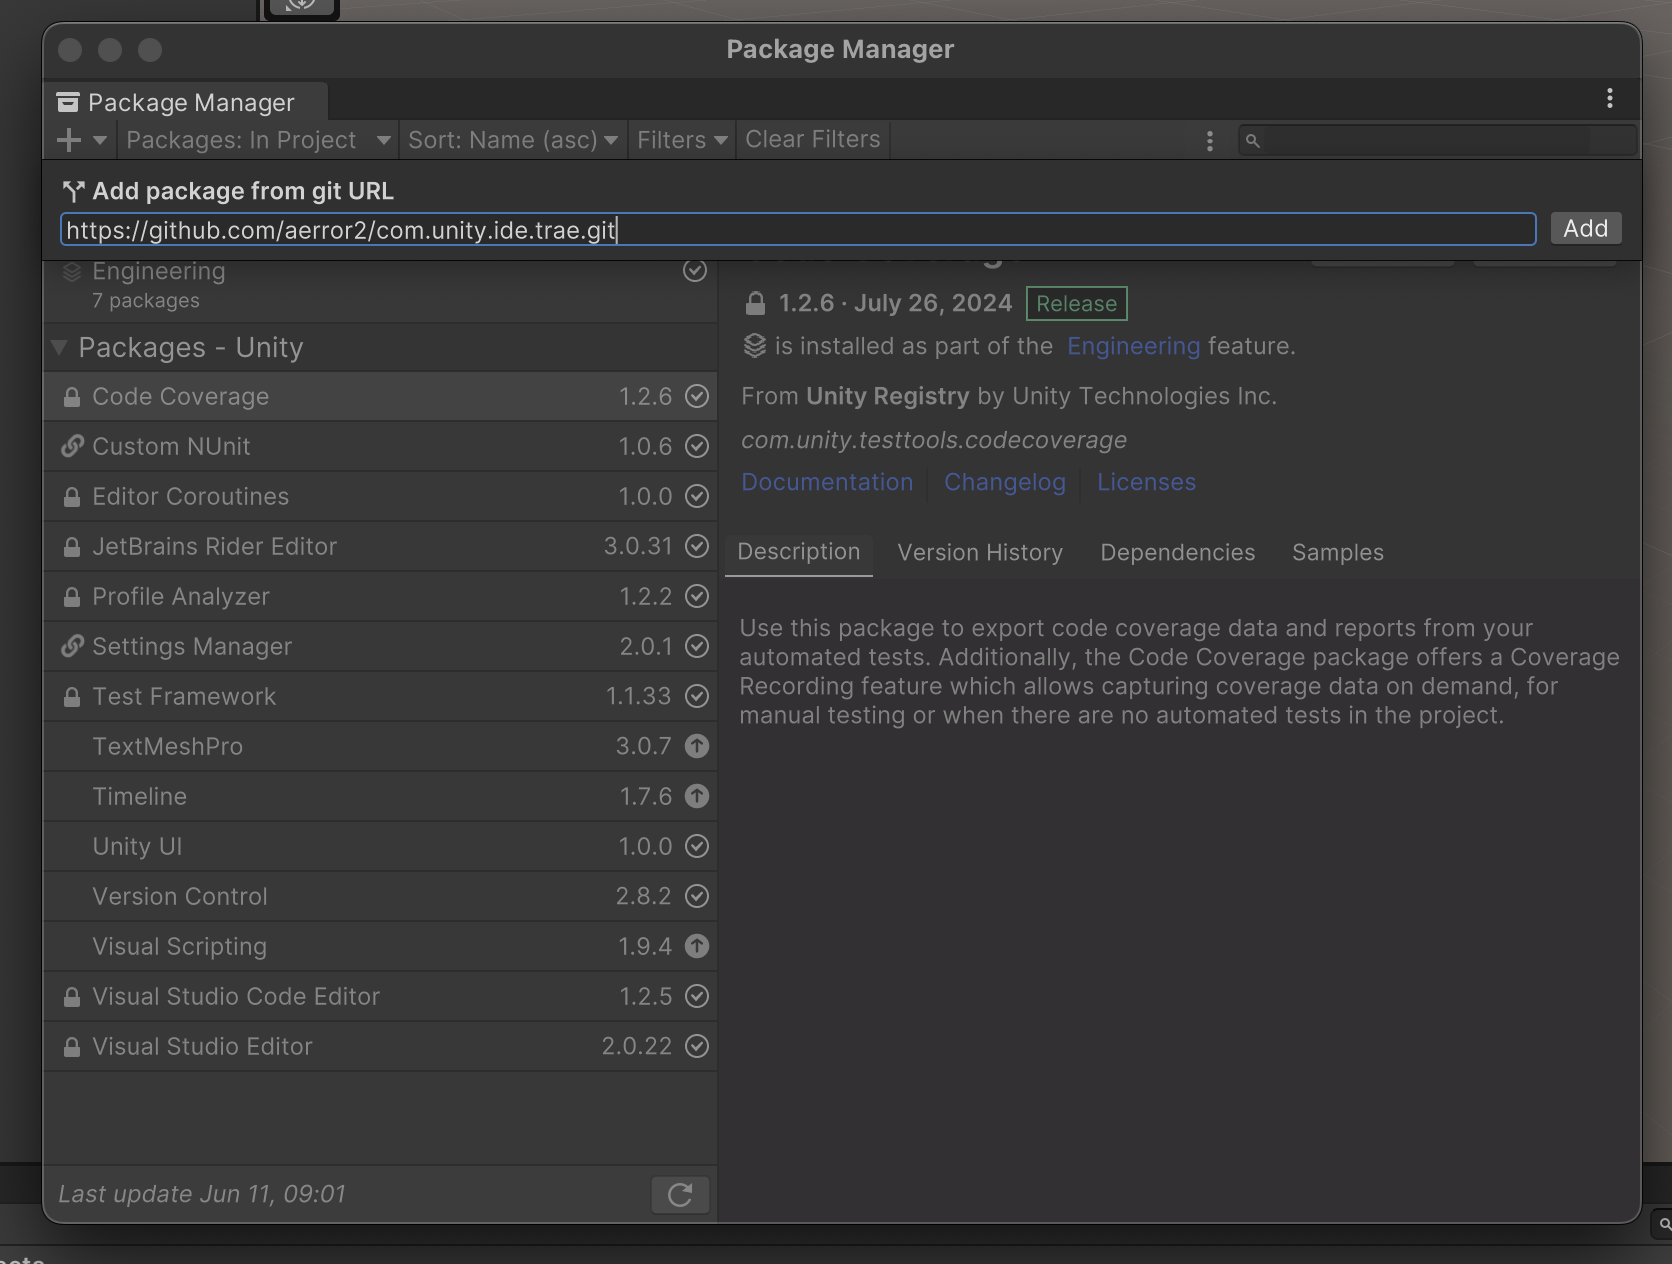The image size is (1672, 1264).
Task: Click the update arrow icon for TextMeshPro
Action: click(697, 746)
